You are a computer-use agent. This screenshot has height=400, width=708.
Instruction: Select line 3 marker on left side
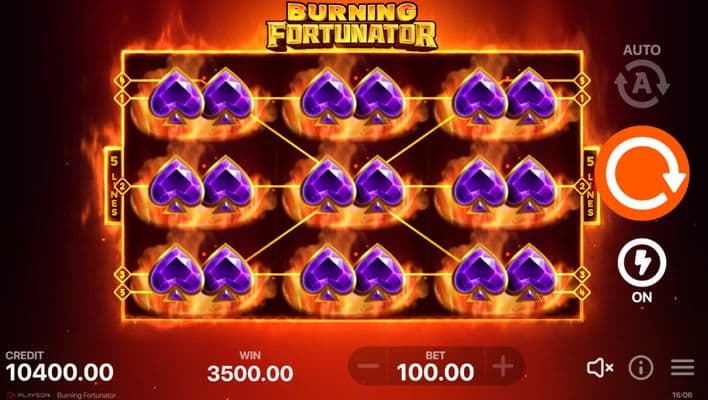point(122,274)
